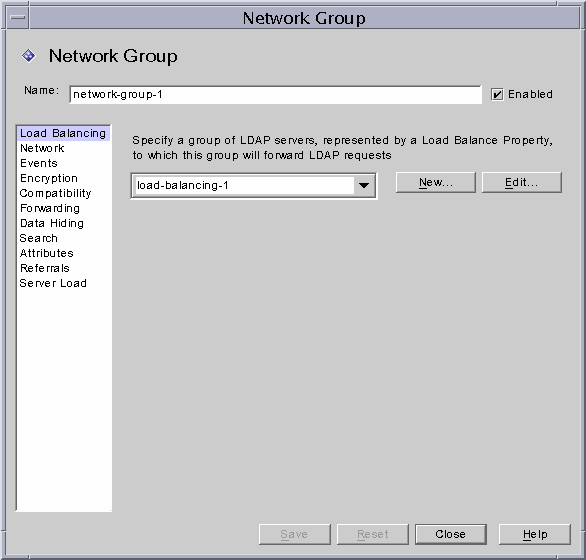Viewport: 586px width, 560px height.
Task: Click the Name field containing network-group-1
Action: tap(275, 95)
